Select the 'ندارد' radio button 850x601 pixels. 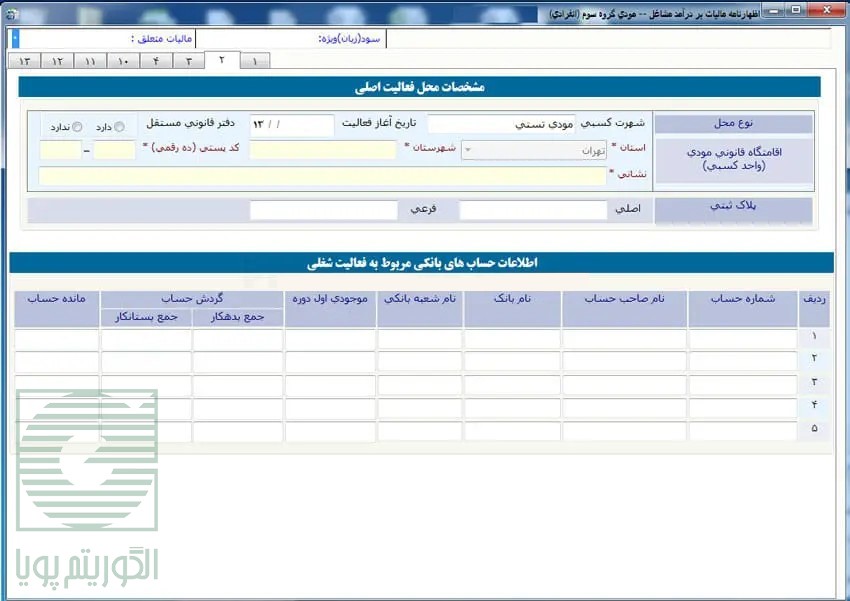(x=77, y=127)
